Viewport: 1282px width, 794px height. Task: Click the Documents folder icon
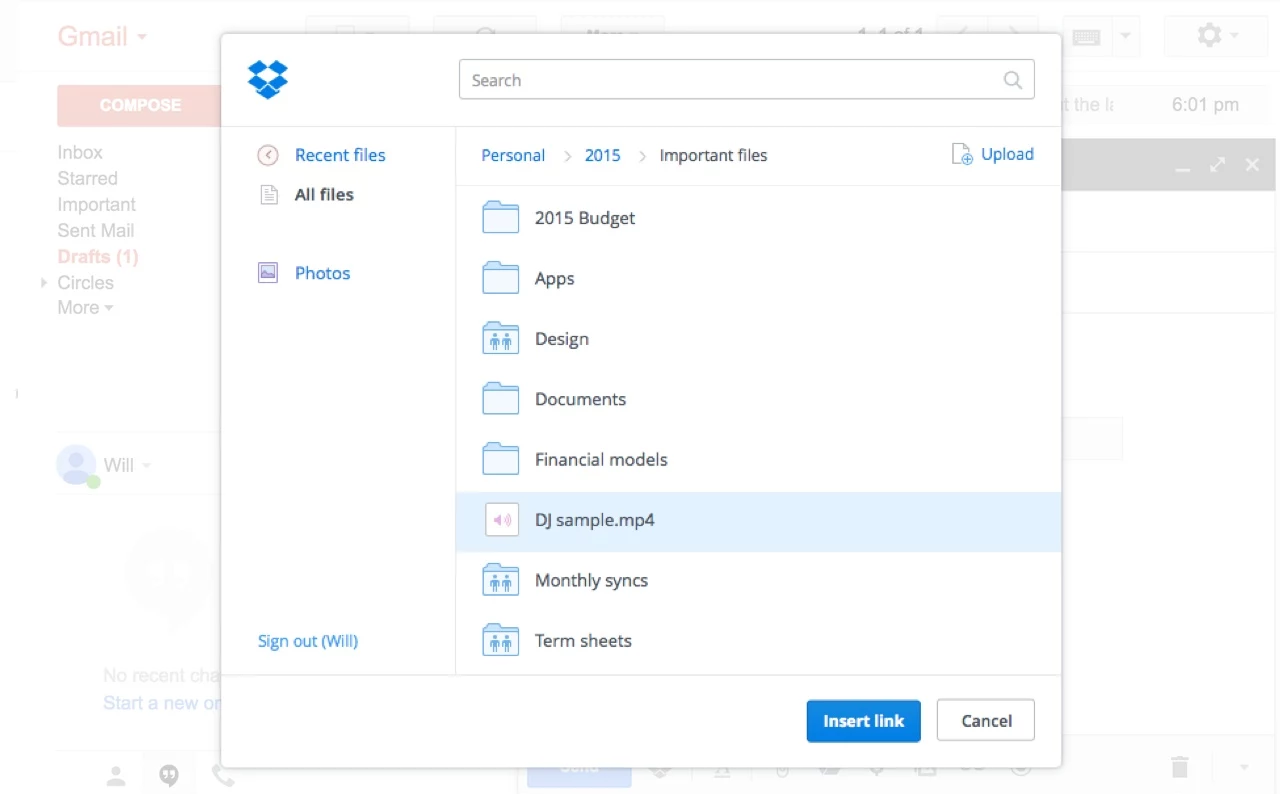(x=500, y=398)
